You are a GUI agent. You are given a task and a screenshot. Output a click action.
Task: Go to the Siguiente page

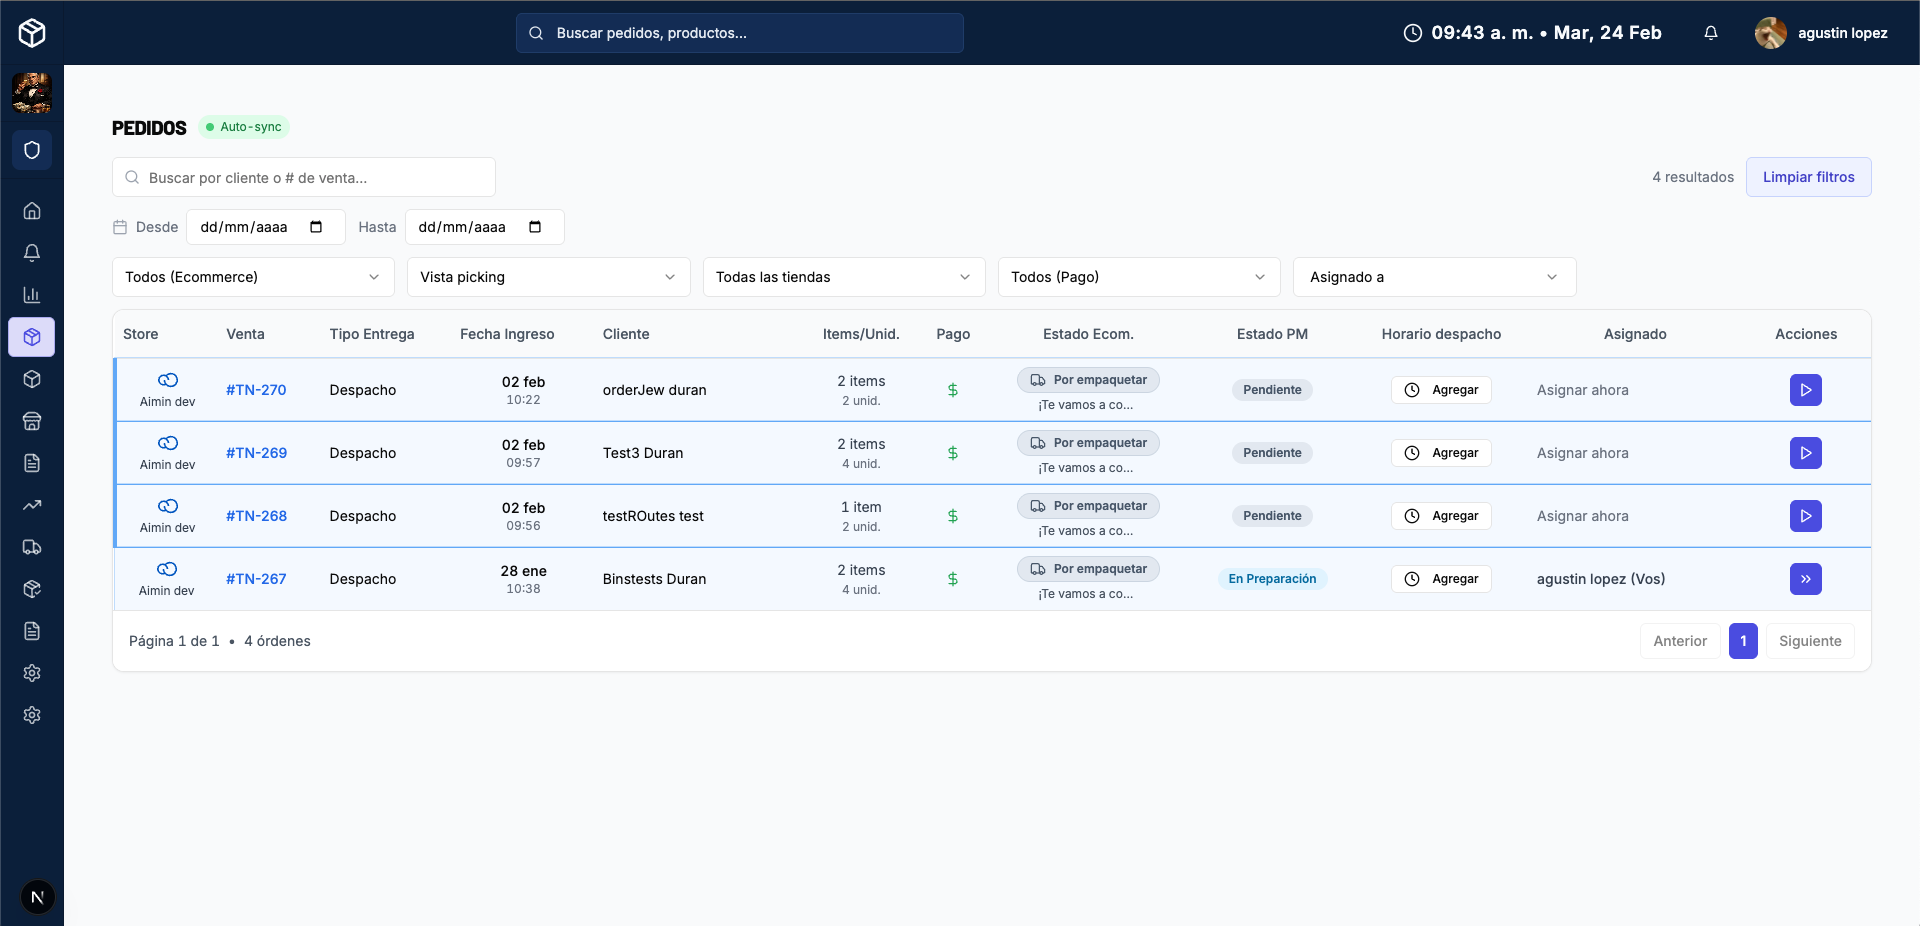1809,641
